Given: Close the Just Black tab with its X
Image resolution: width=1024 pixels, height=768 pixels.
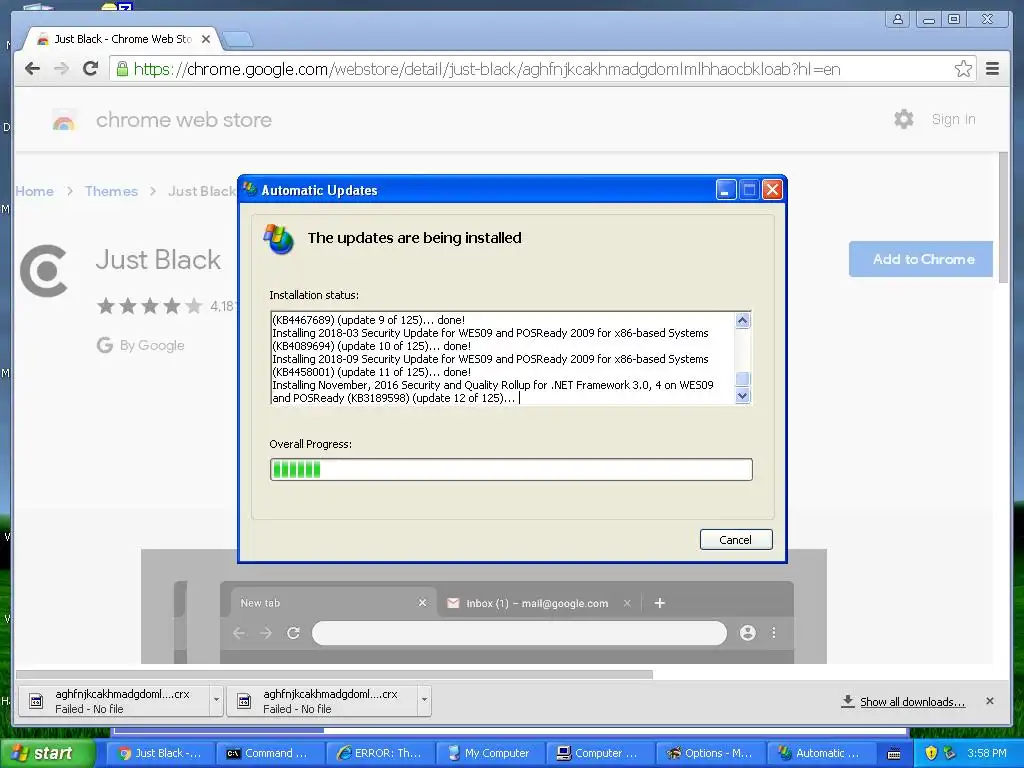Looking at the screenshot, I should (206, 39).
